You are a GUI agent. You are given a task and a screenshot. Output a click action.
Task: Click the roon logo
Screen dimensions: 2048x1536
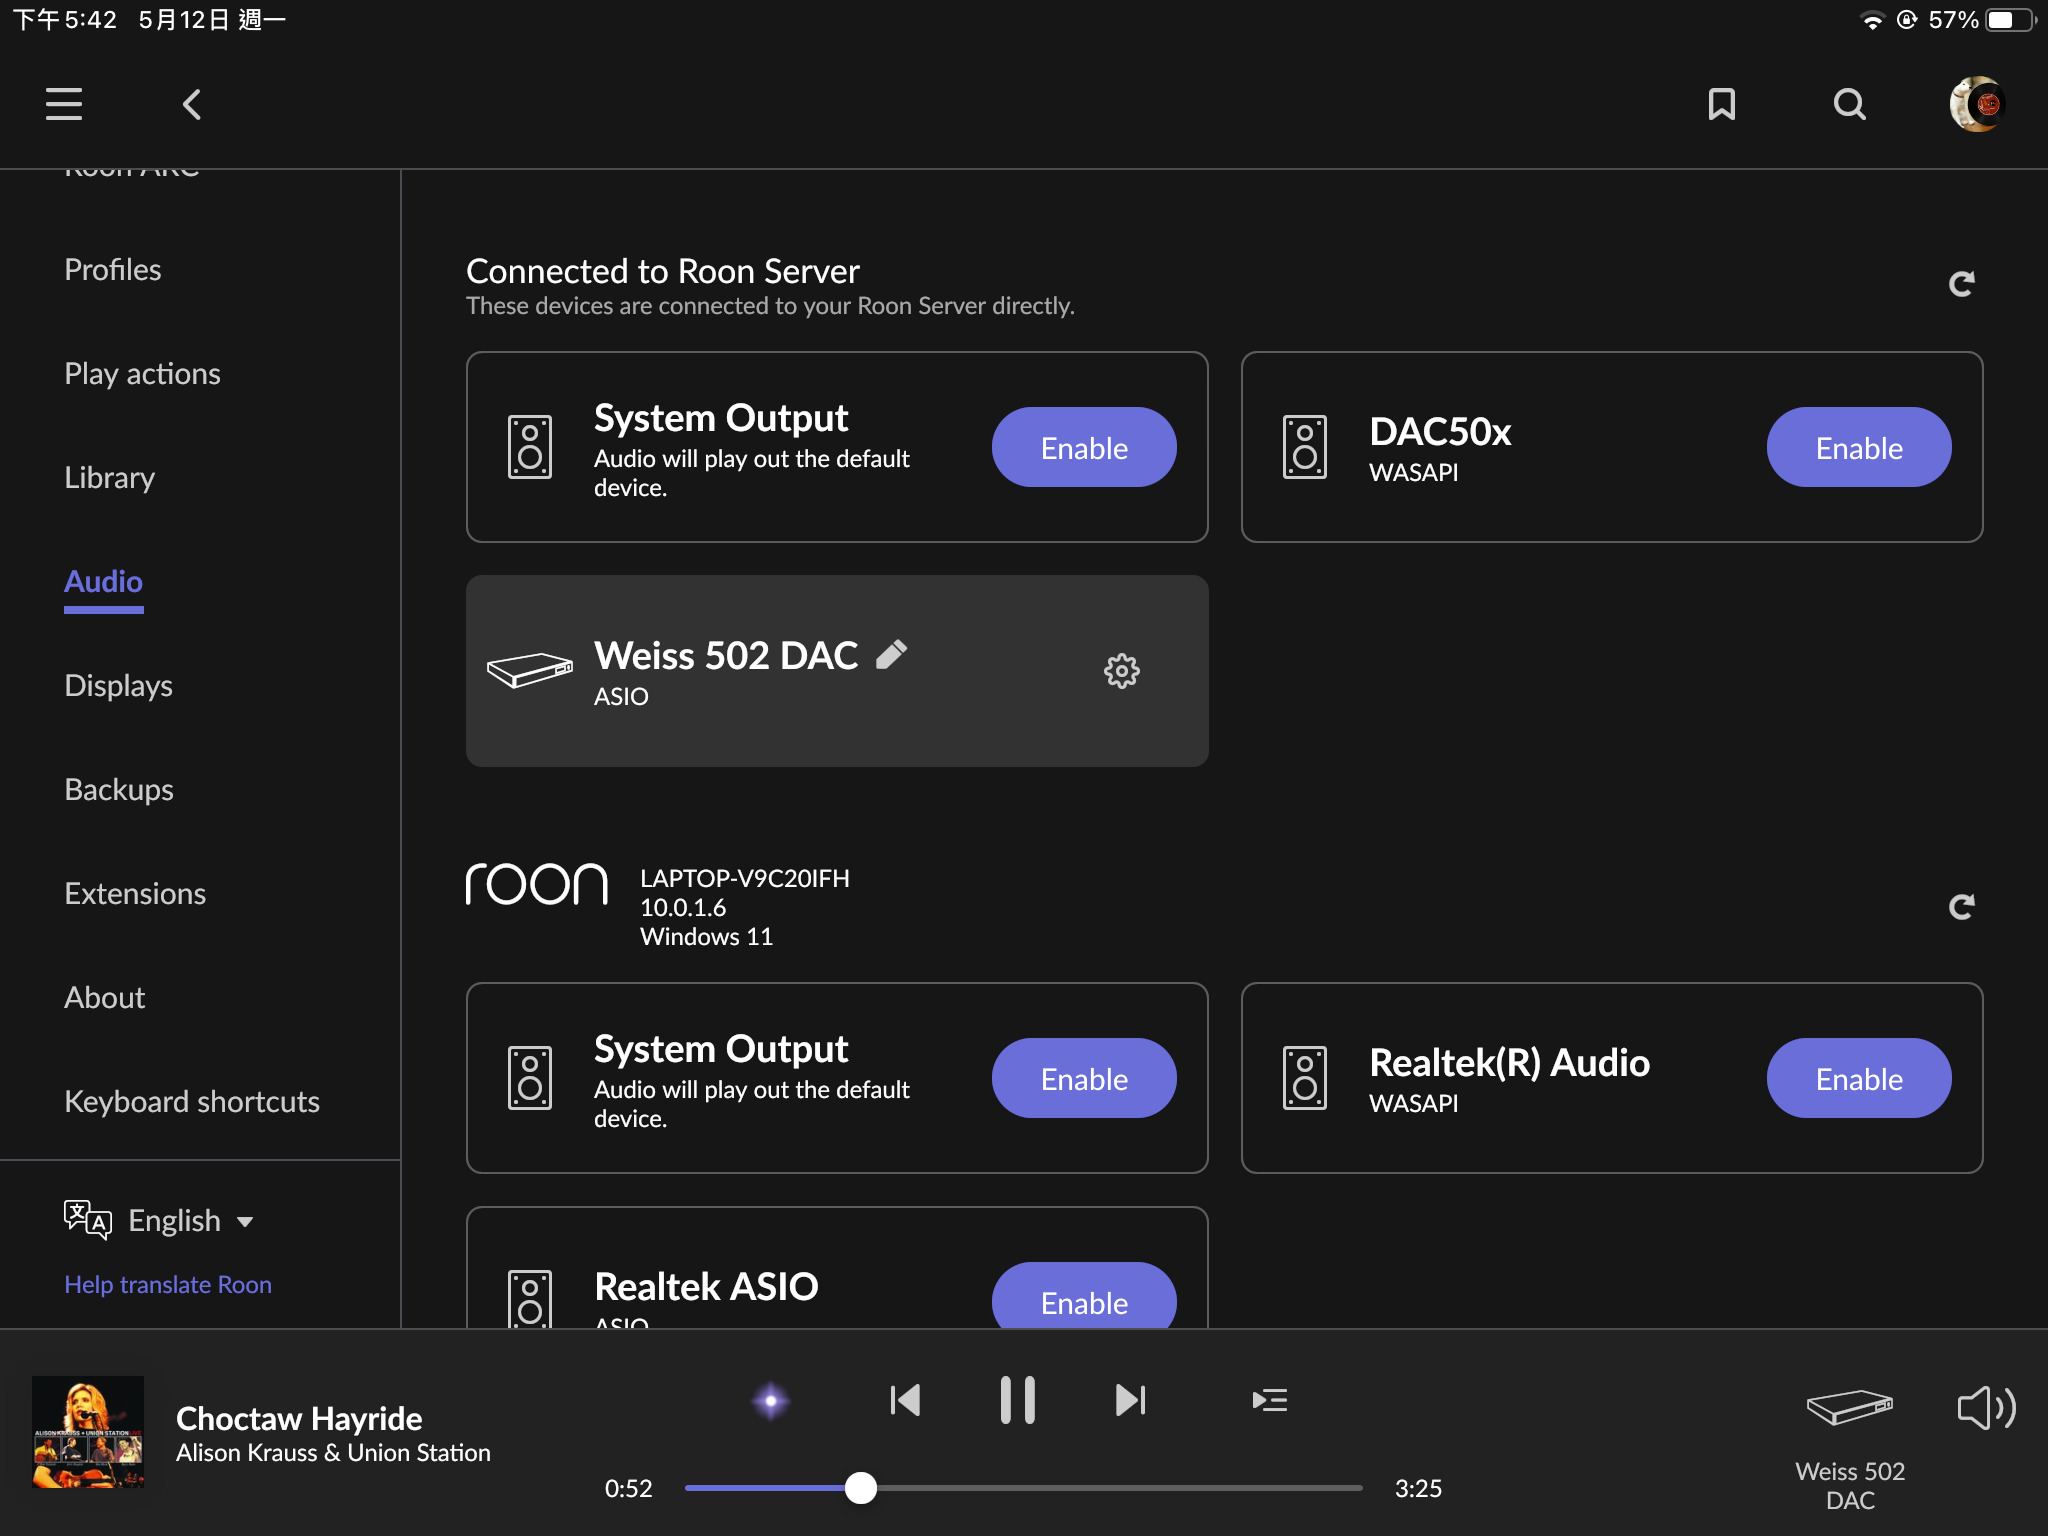537,884
